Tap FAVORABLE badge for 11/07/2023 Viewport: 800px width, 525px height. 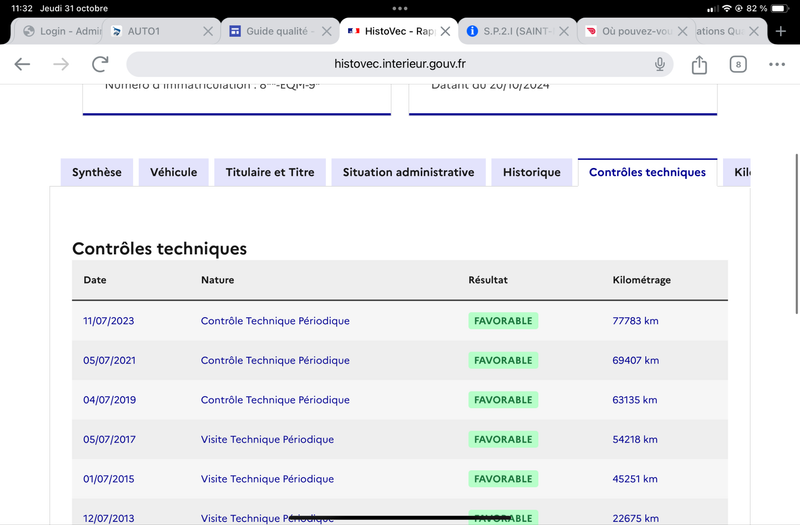[503, 321]
